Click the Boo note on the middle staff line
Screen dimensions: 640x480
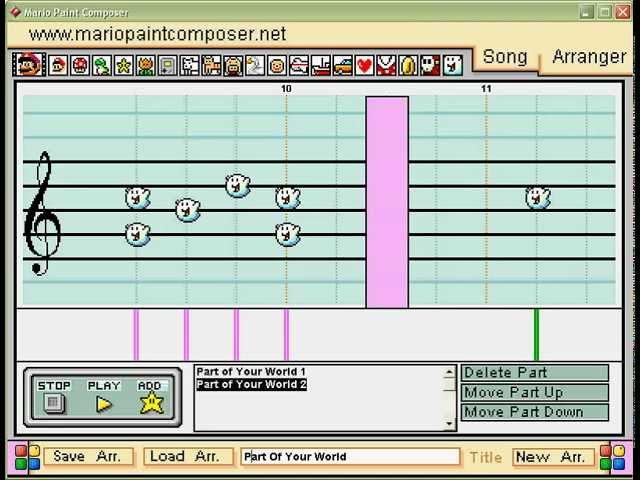click(x=188, y=210)
